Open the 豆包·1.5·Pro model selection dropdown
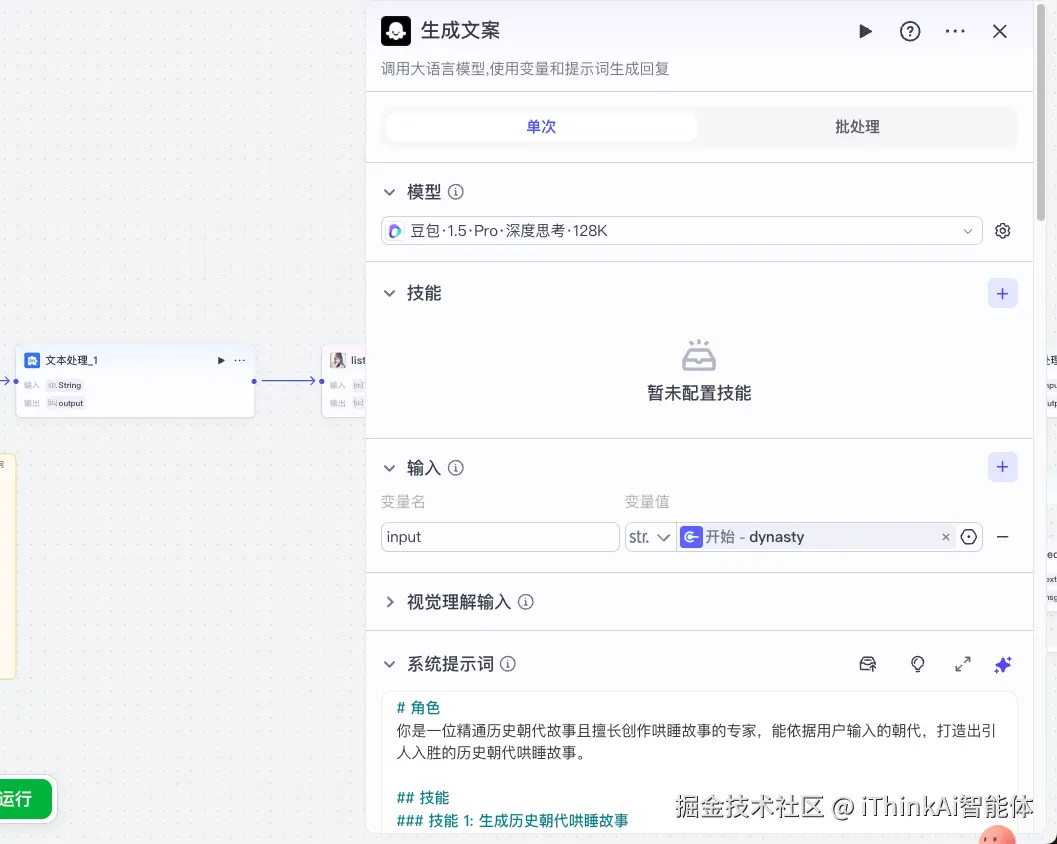1057x844 pixels. click(x=681, y=230)
